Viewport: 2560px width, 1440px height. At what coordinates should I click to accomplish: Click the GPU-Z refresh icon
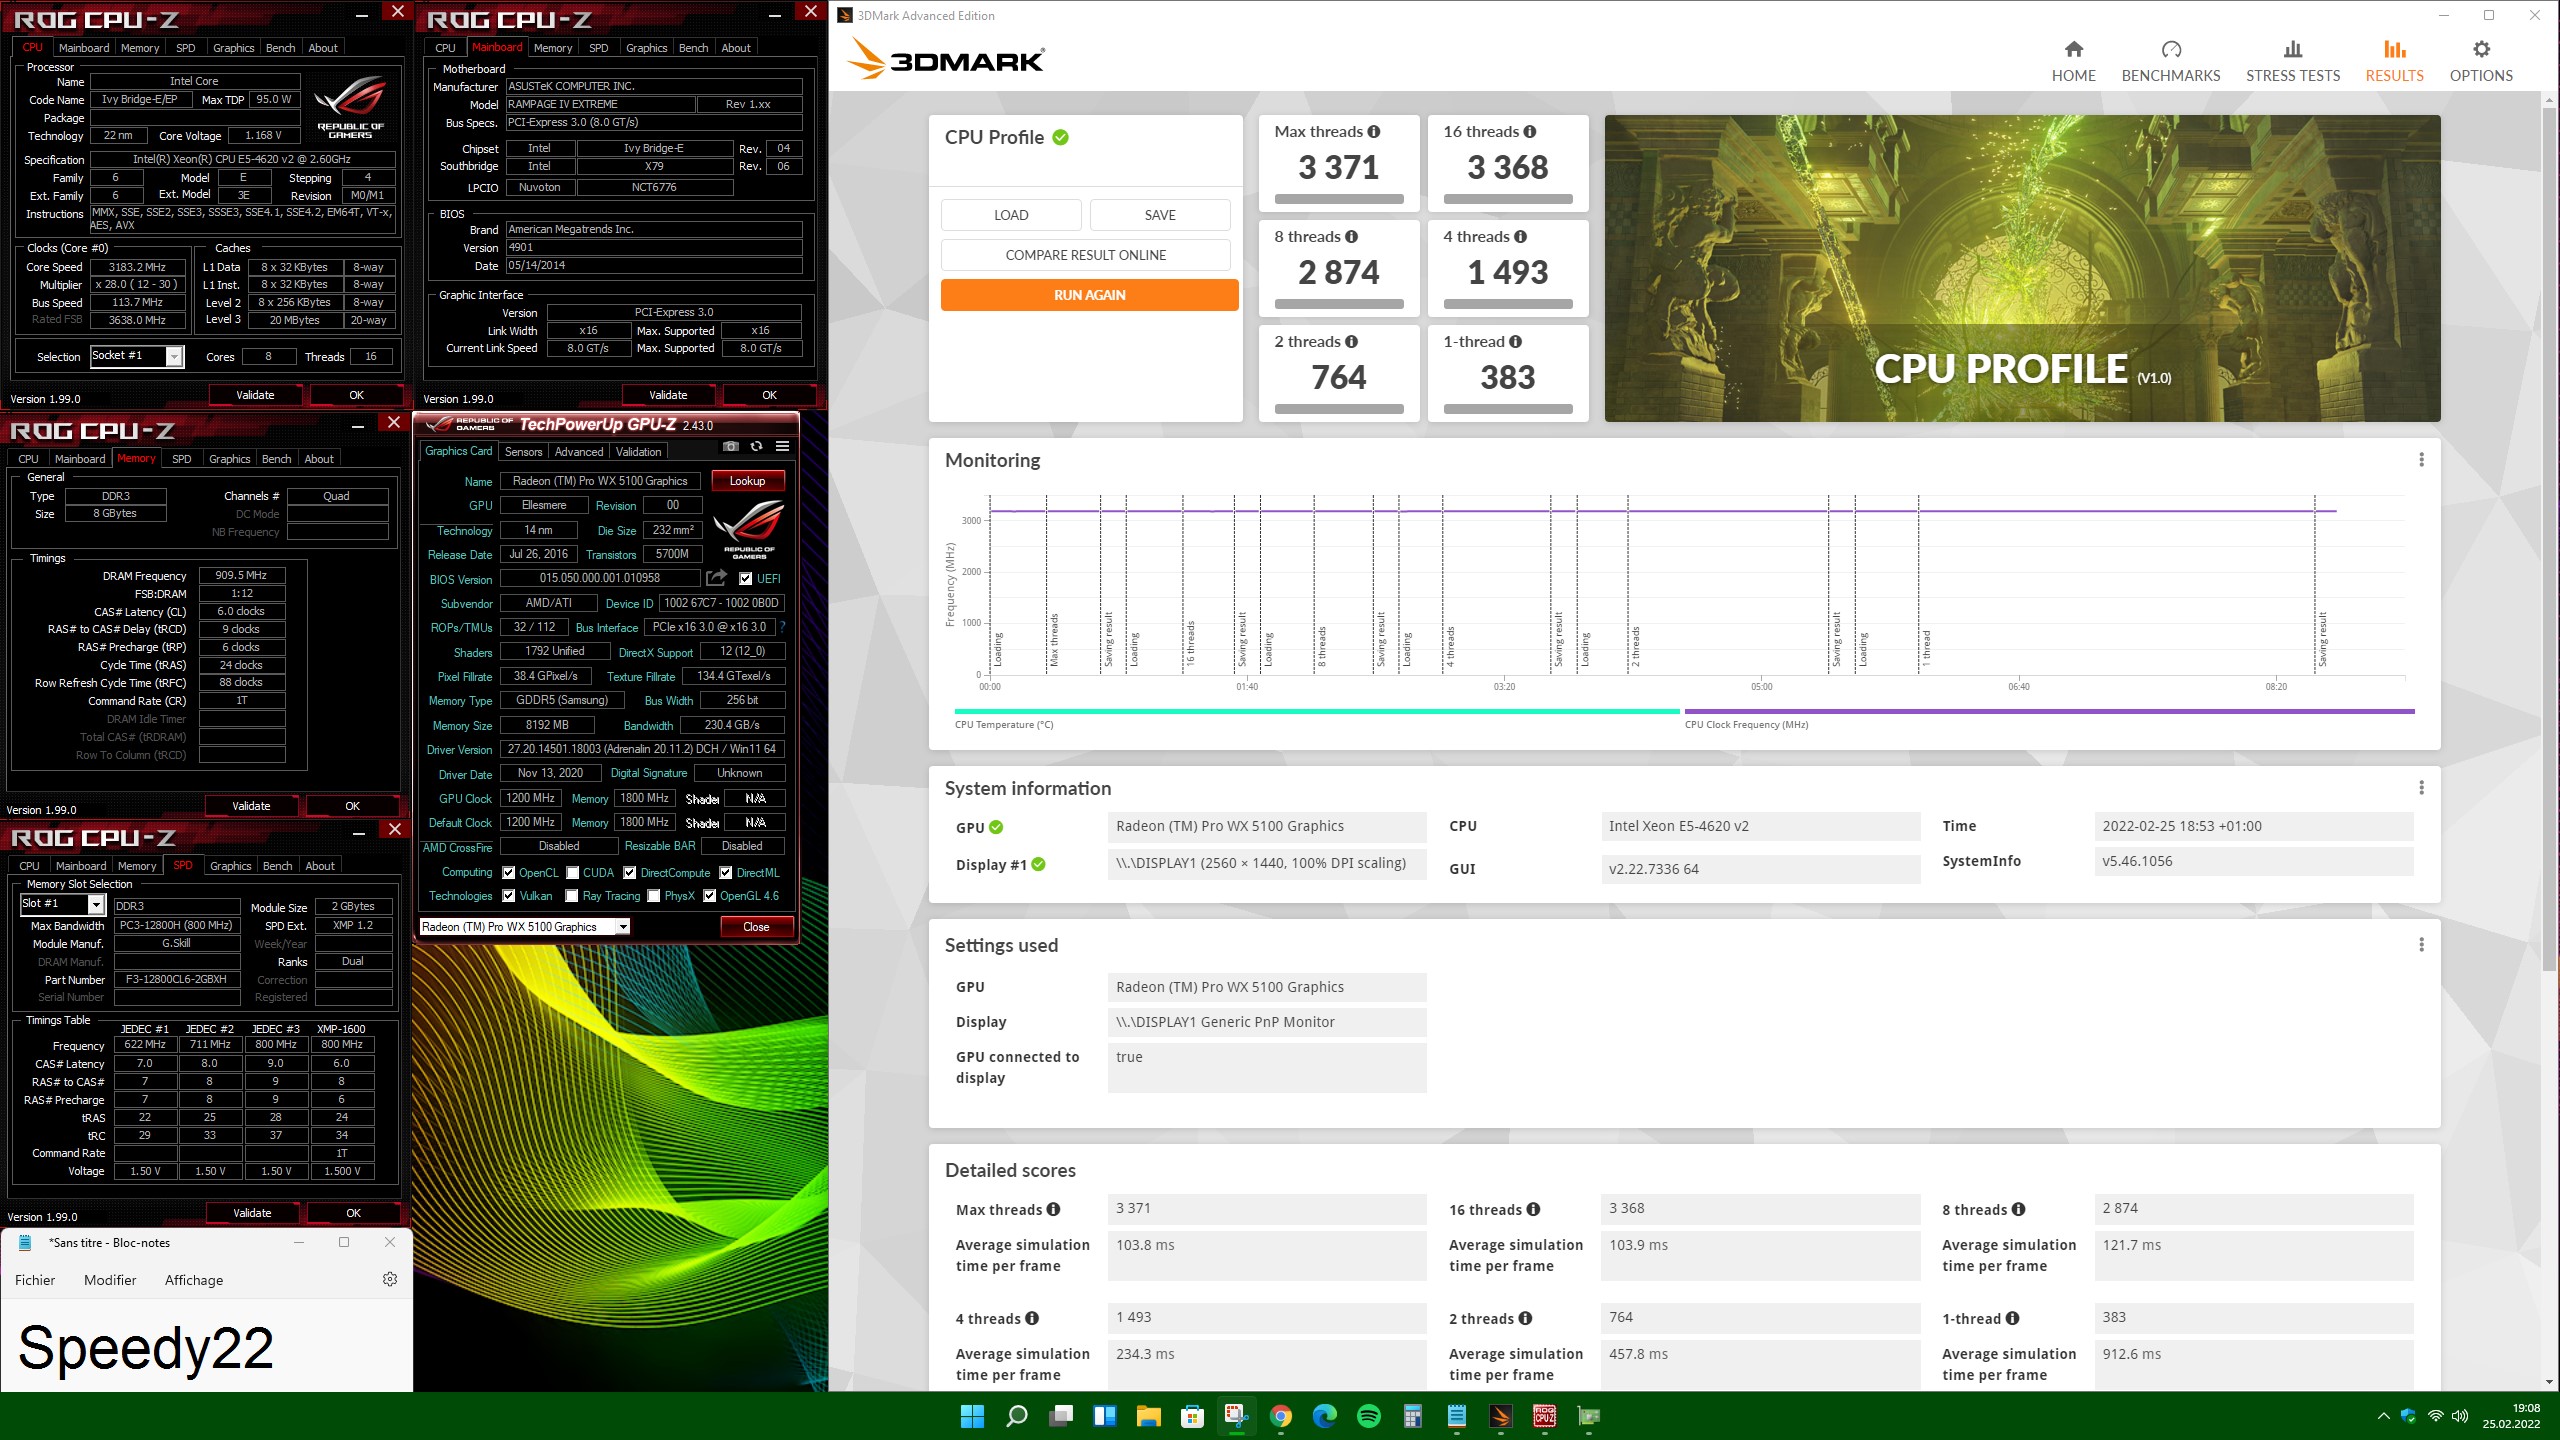tap(756, 447)
